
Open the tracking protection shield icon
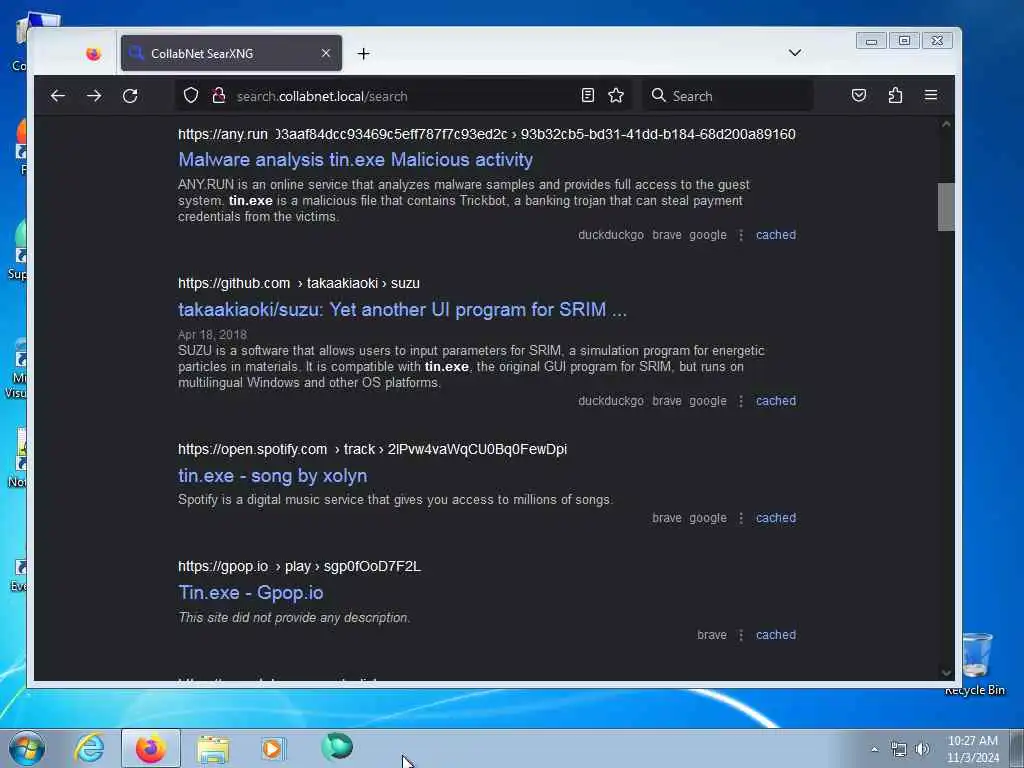[x=191, y=96]
